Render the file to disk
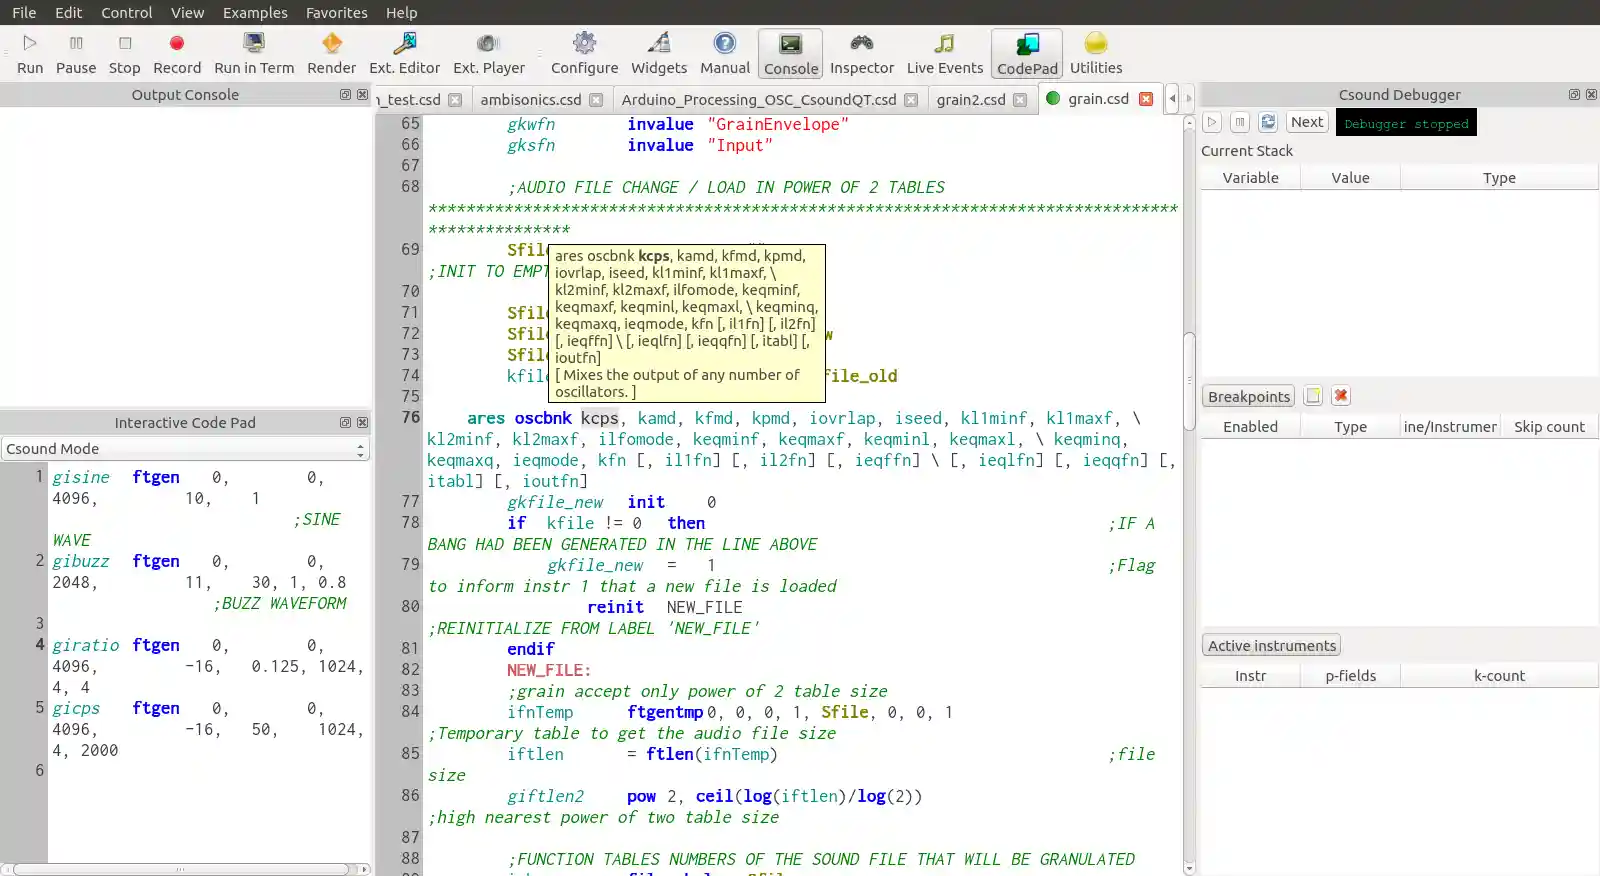Screen dimensions: 1600x876 pyautogui.click(x=331, y=54)
